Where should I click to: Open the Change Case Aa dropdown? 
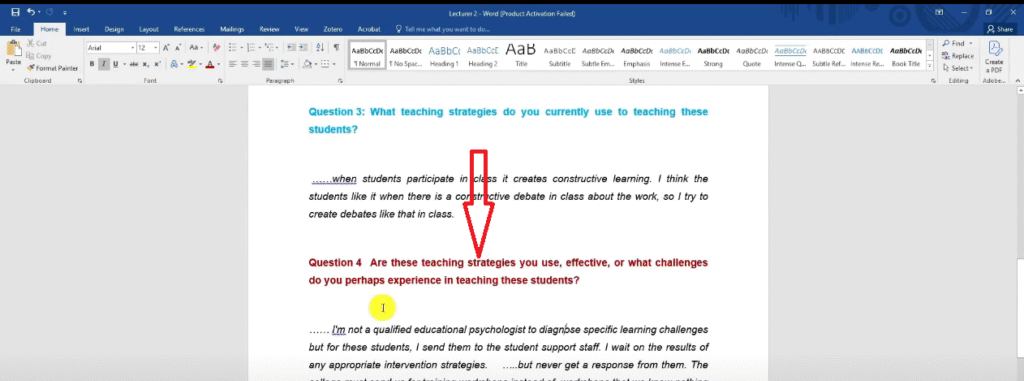[x=197, y=48]
